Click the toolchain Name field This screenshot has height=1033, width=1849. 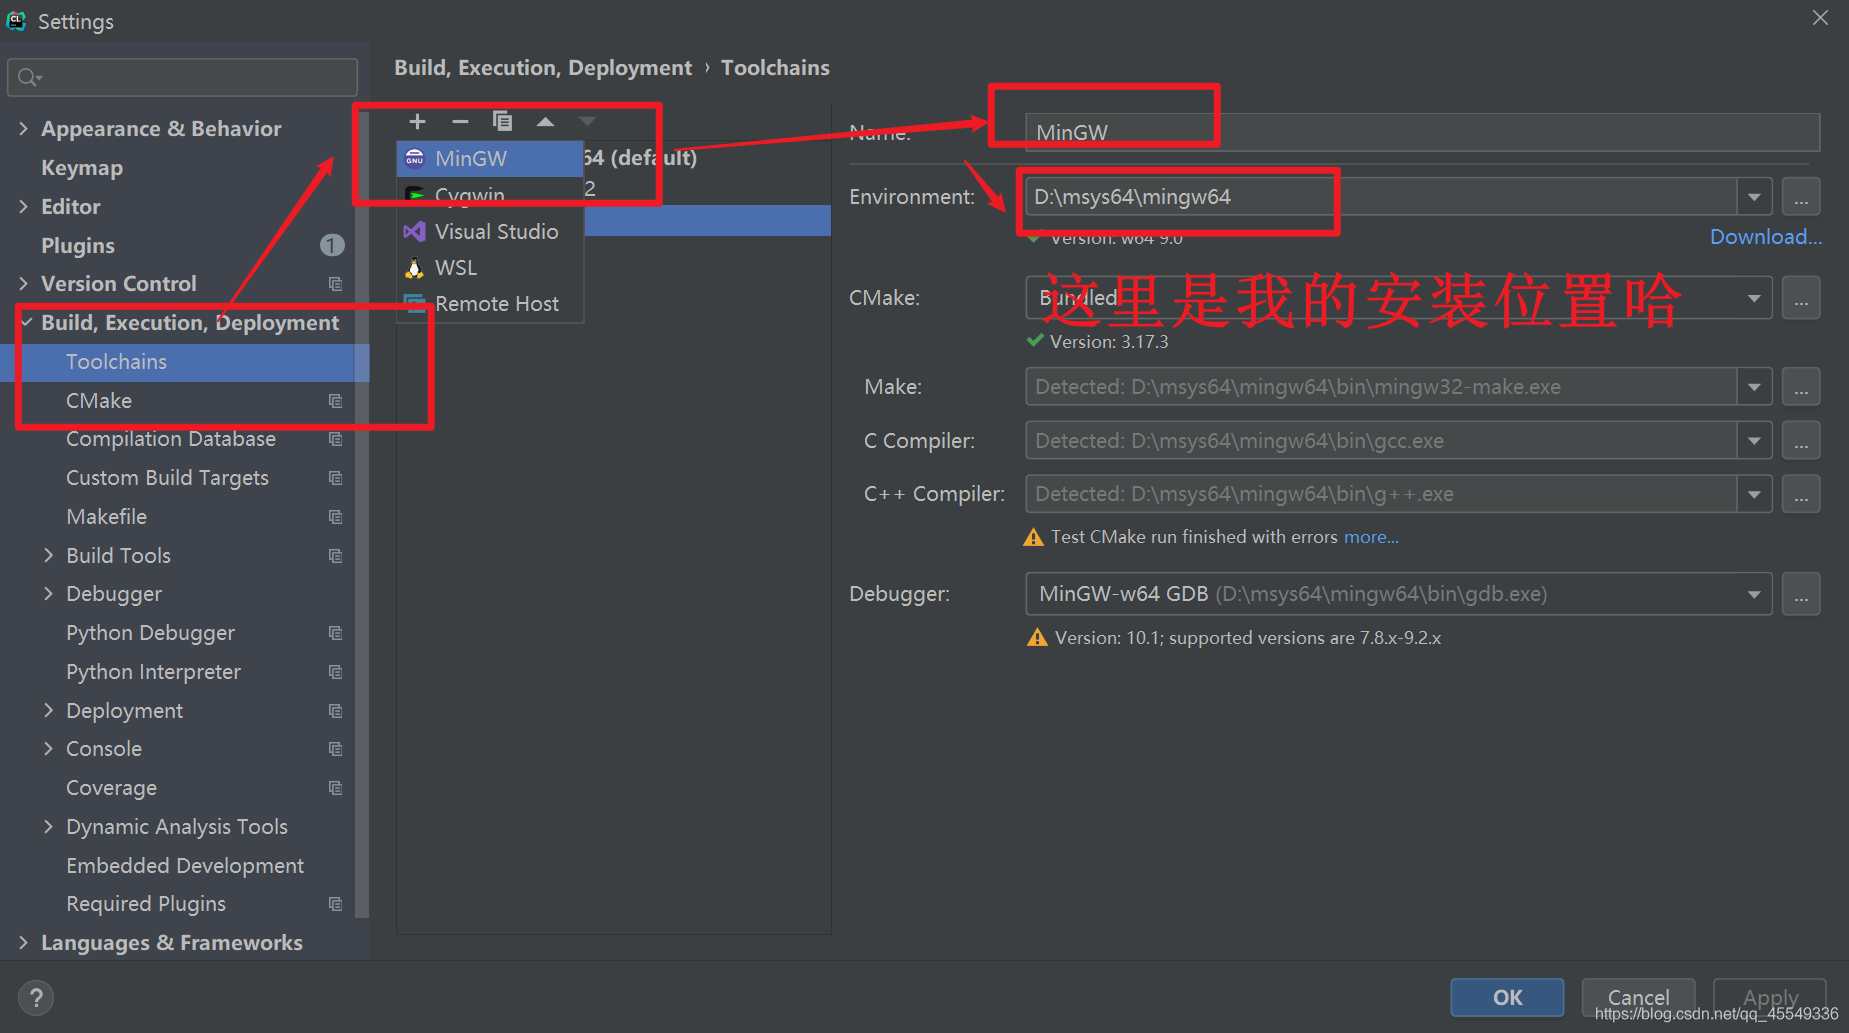click(1422, 132)
